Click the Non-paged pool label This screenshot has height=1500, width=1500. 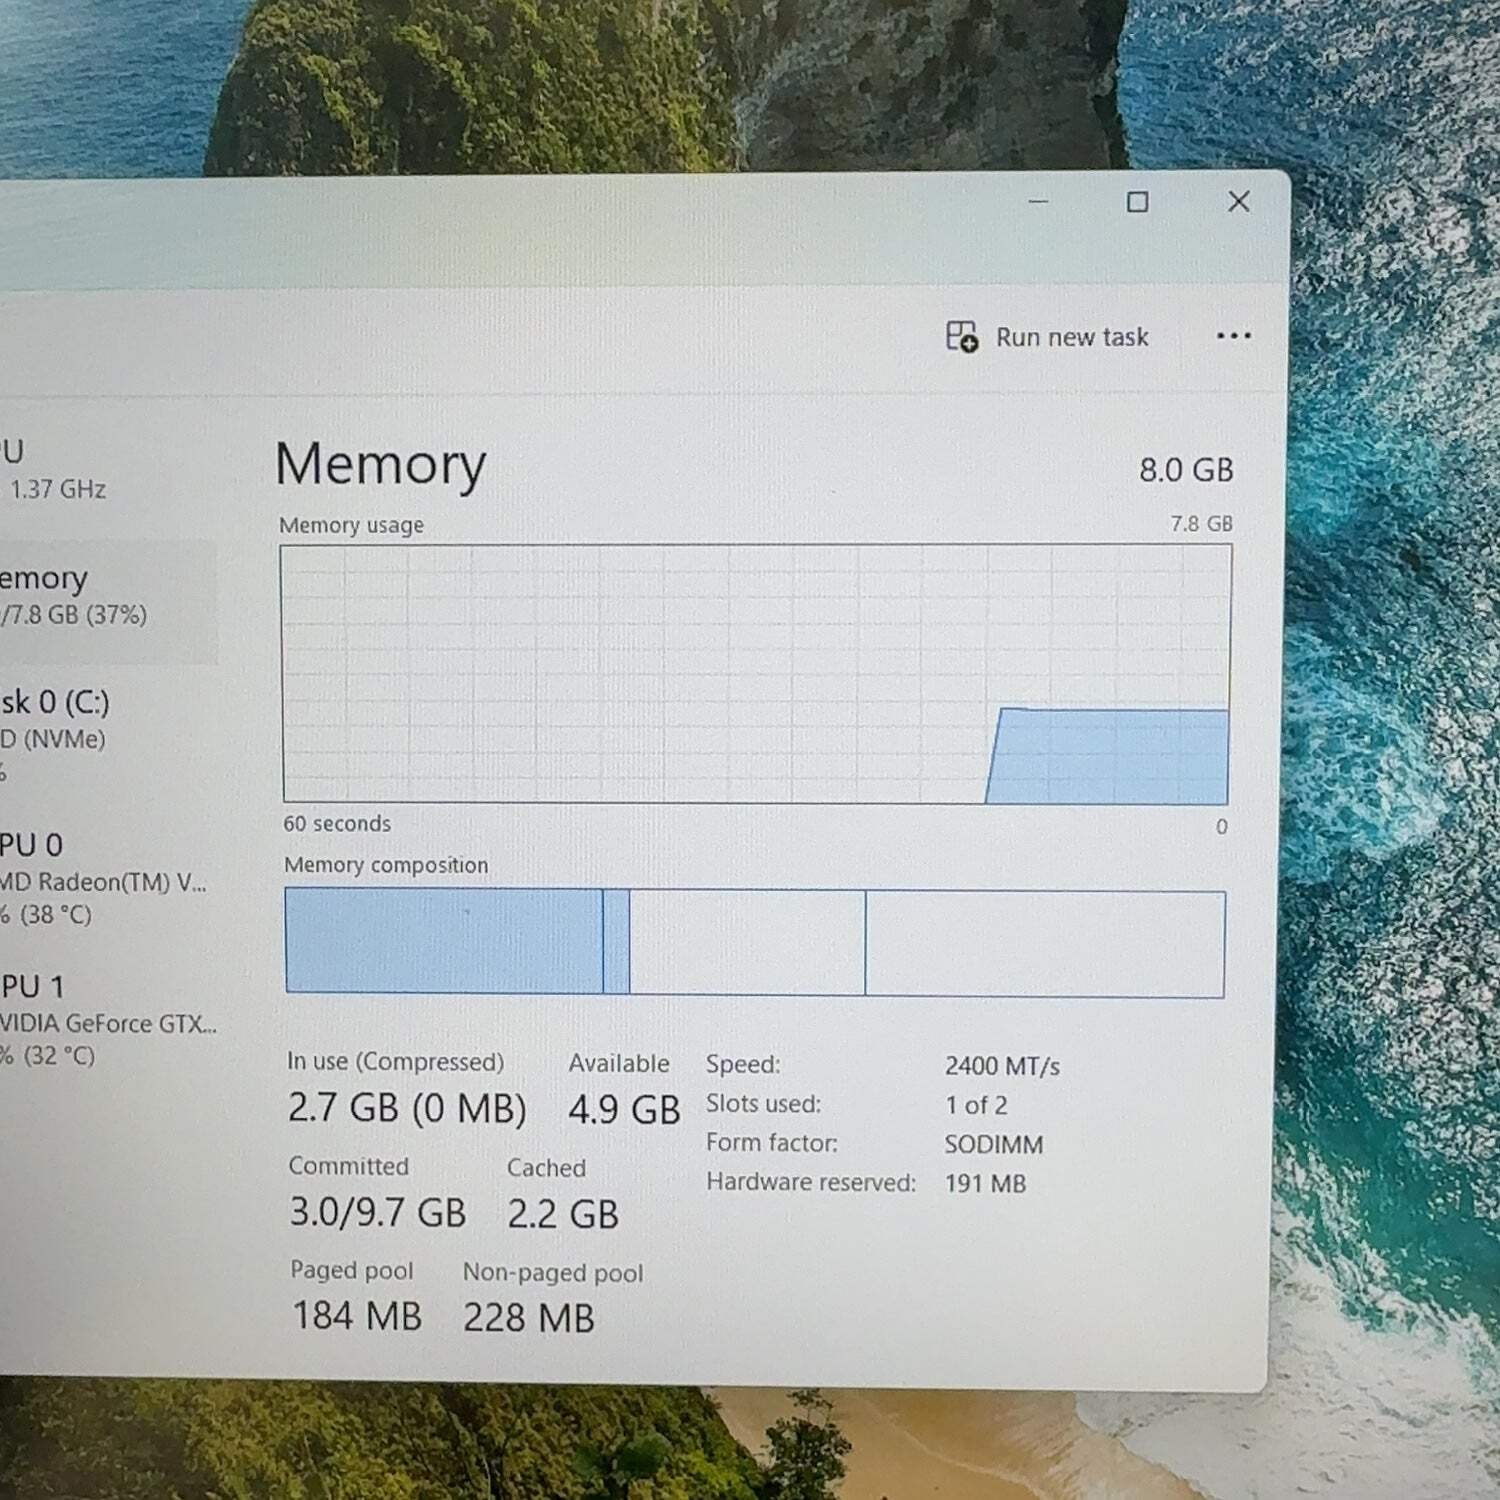point(553,1272)
